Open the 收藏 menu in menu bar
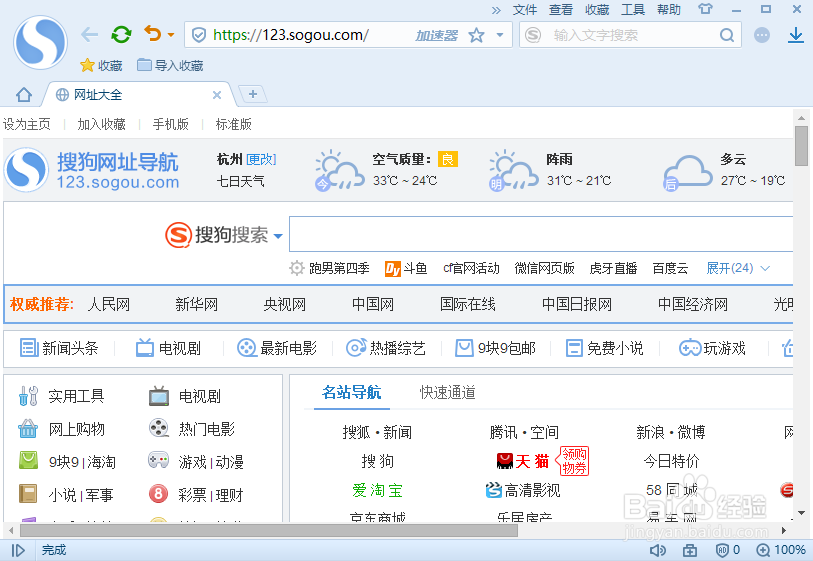Image resolution: width=813 pixels, height=561 pixels. point(597,10)
